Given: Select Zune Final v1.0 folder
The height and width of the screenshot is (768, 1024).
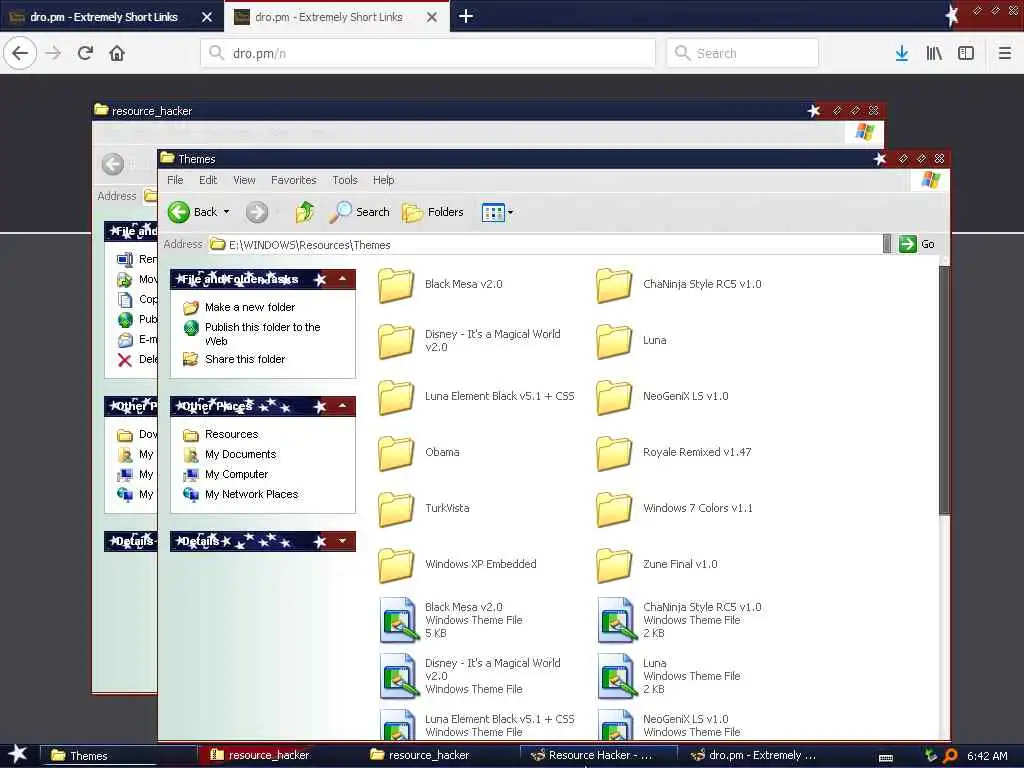Looking at the screenshot, I should pos(658,564).
